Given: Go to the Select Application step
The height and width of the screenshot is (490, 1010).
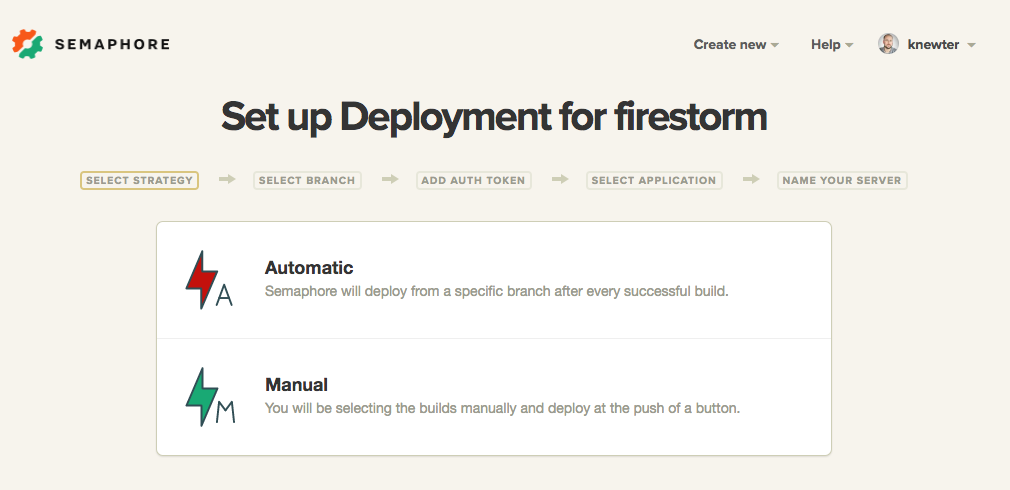Looking at the screenshot, I should coord(654,180).
